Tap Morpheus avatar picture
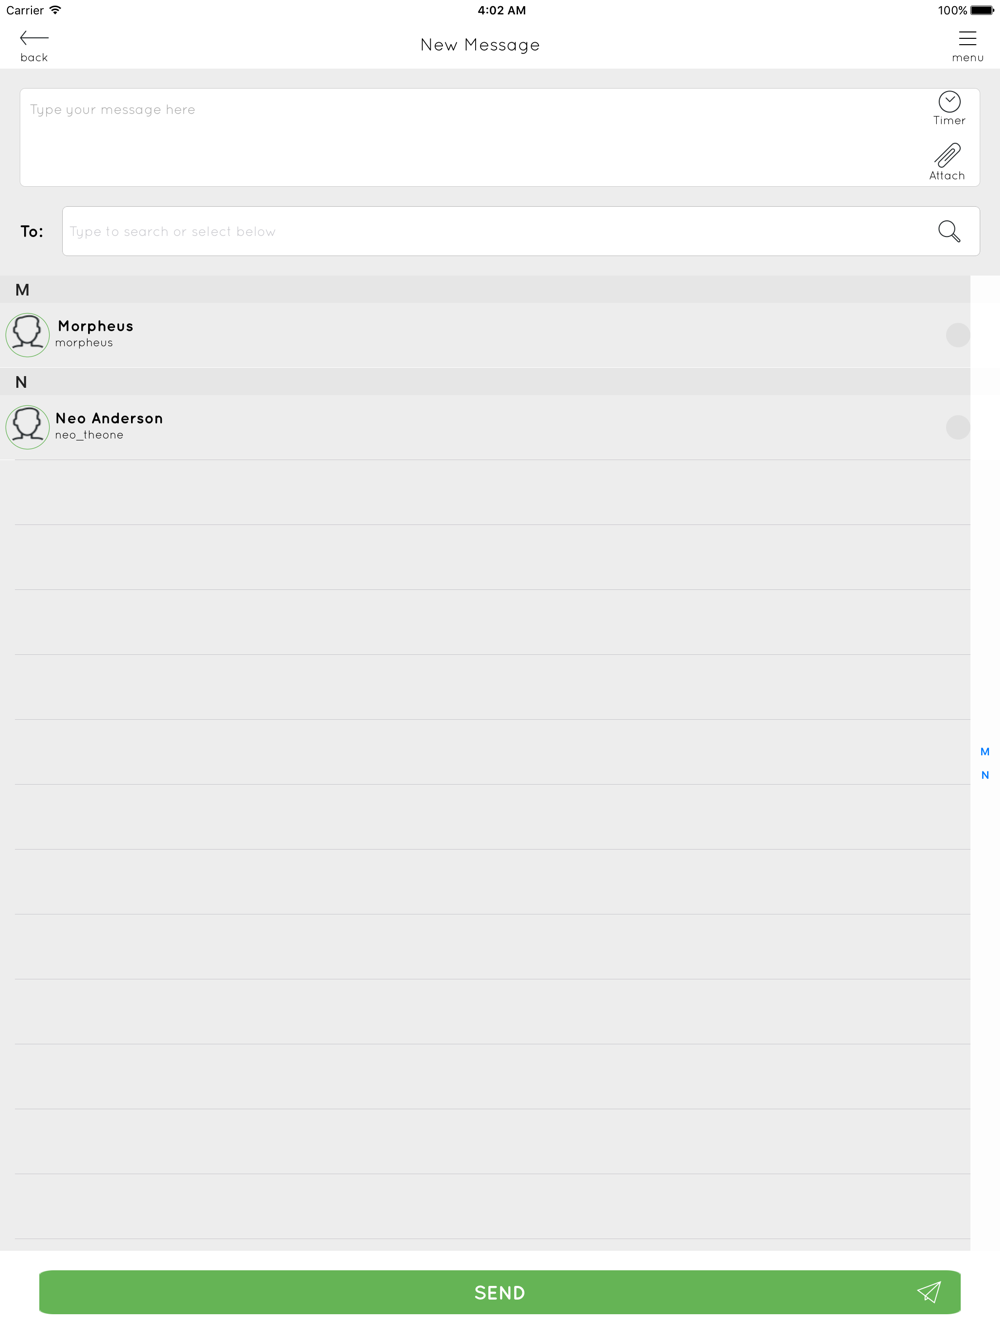The width and height of the screenshot is (1000, 1334). point(27,335)
